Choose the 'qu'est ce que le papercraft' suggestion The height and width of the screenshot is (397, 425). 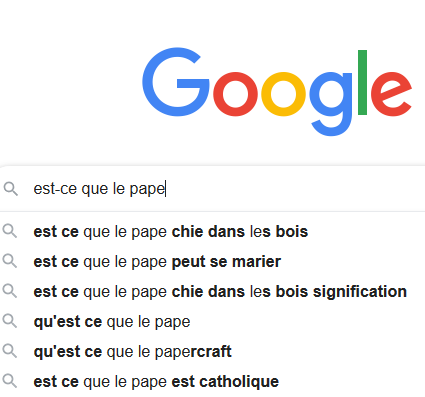coord(212,351)
